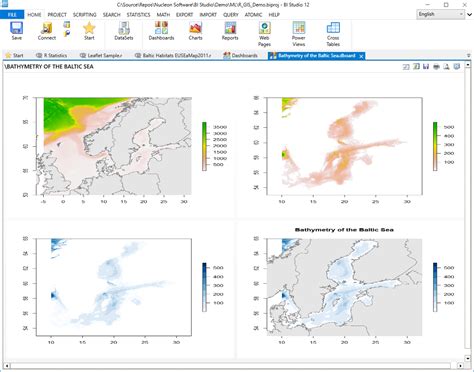Screen dimensions: 474x372
Task: Click the vertical scrollbar down arrow
Action: tap(468, 358)
